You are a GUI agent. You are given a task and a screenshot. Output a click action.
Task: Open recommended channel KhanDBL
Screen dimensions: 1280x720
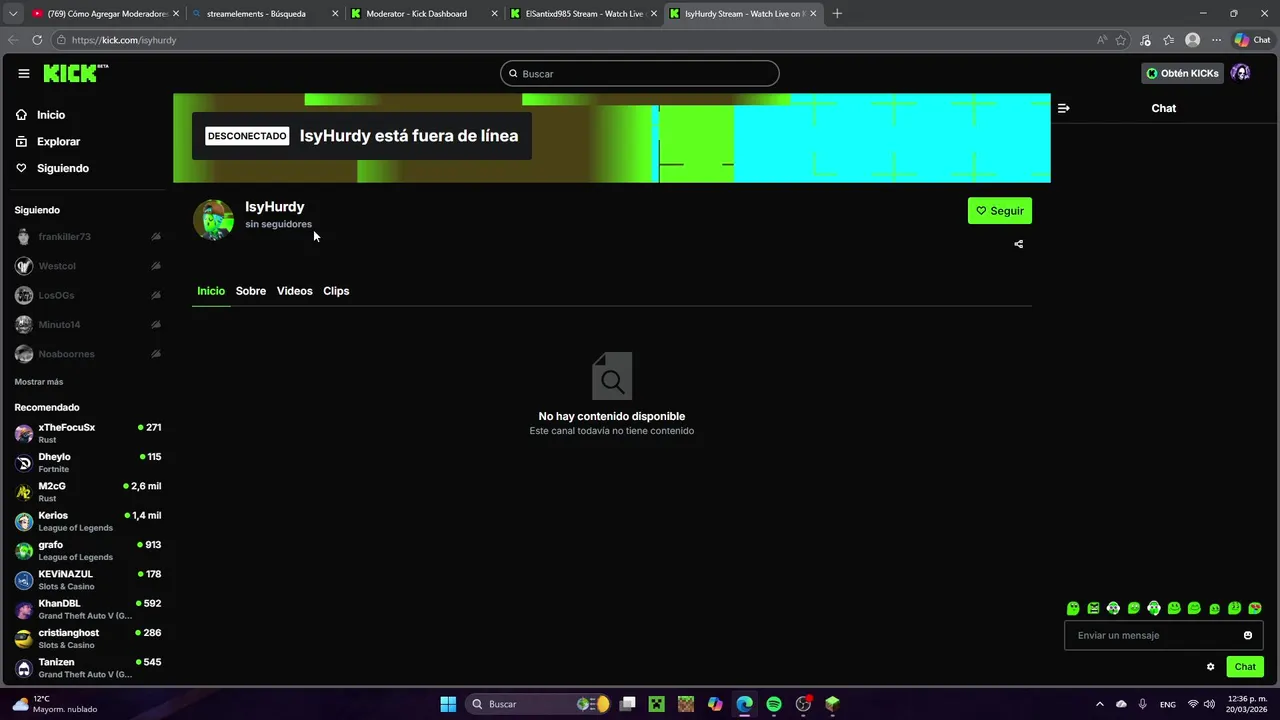(88, 609)
